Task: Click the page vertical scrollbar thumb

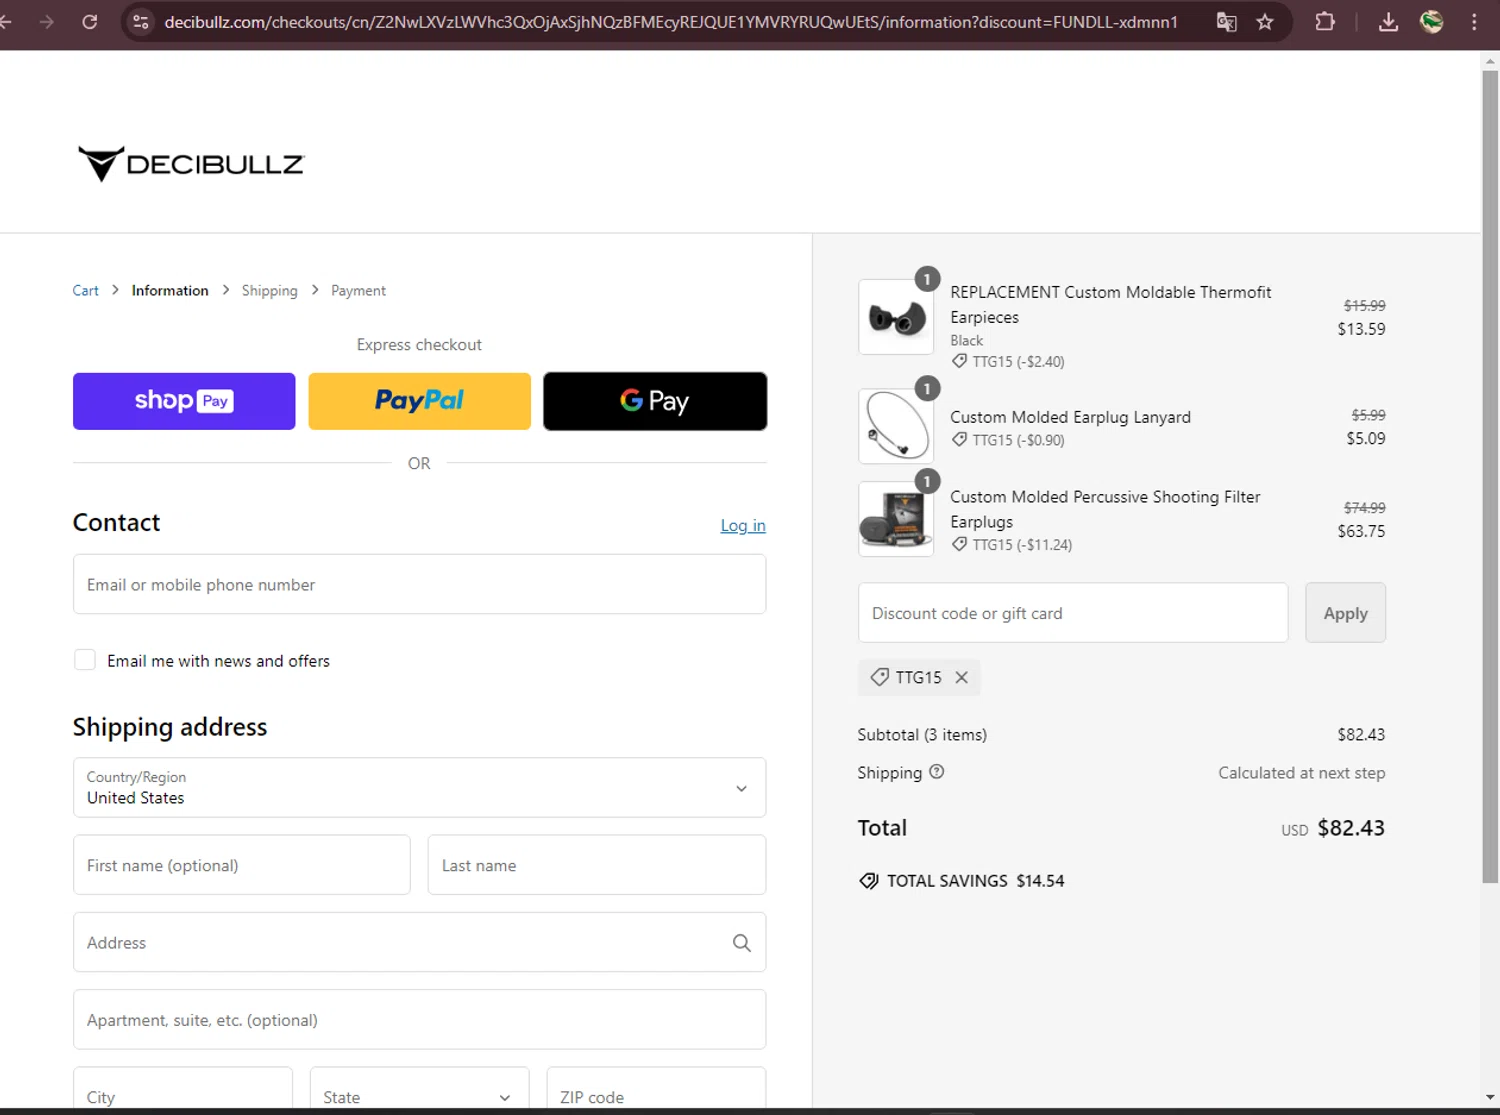Action: (x=1490, y=477)
